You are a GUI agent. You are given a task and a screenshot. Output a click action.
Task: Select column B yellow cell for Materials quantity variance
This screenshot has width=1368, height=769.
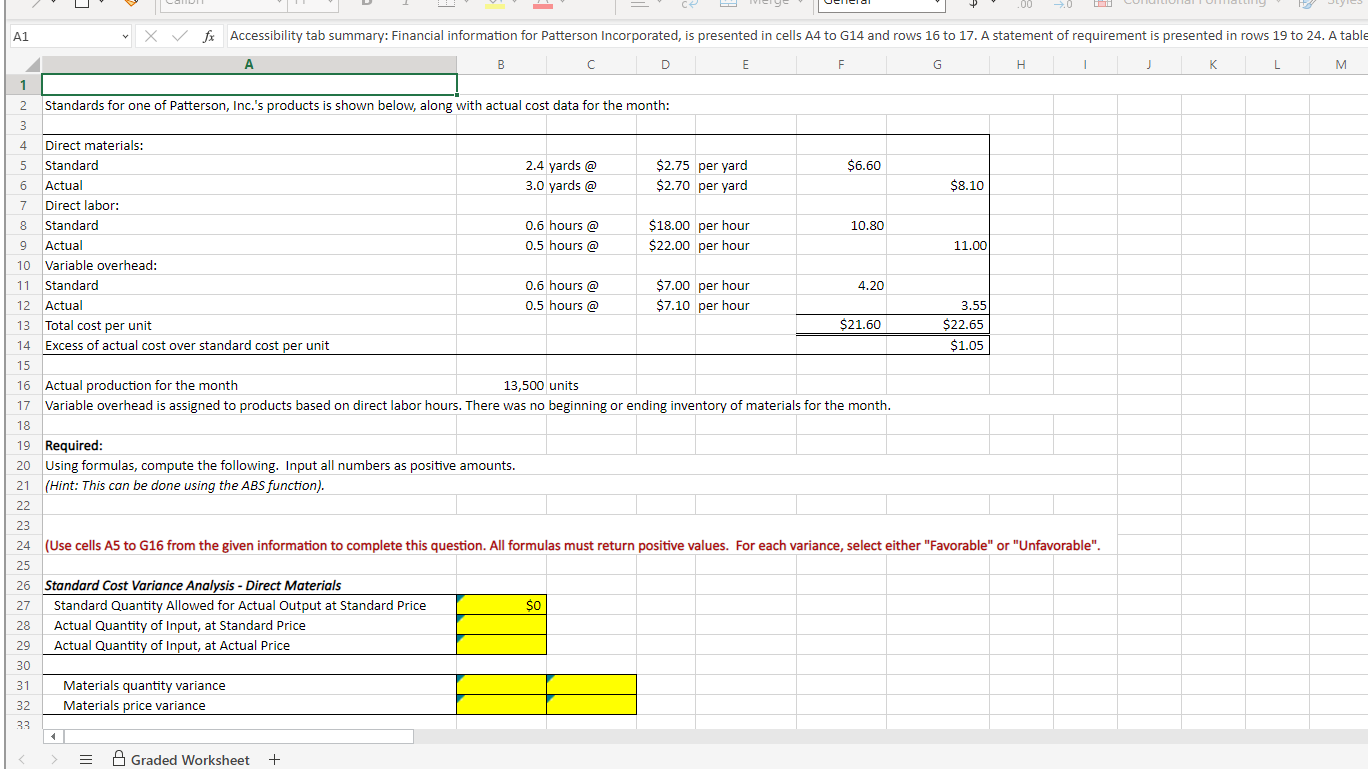click(x=501, y=685)
